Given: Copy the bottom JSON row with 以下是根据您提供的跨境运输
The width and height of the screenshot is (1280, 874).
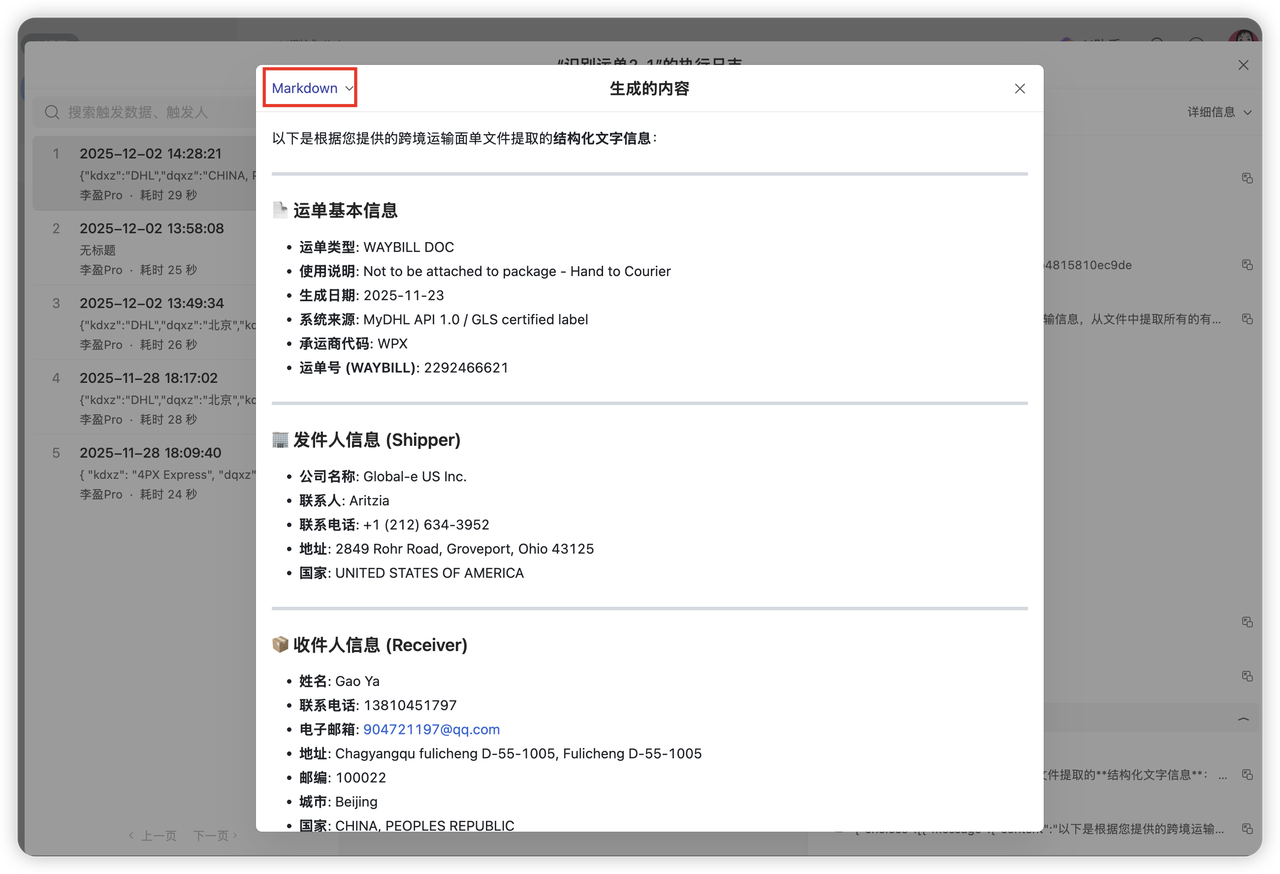Looking at the screenshot, I should 1247,829.
